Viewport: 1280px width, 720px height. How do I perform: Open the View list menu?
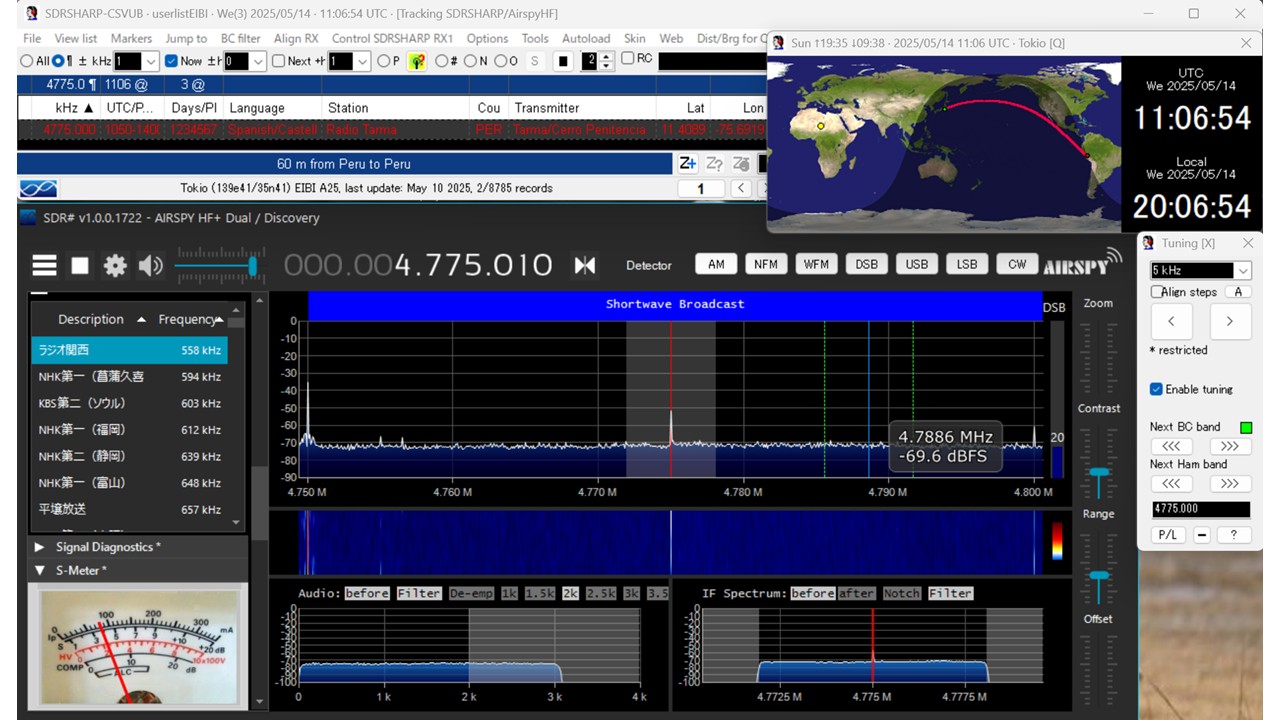pos(76,38)
